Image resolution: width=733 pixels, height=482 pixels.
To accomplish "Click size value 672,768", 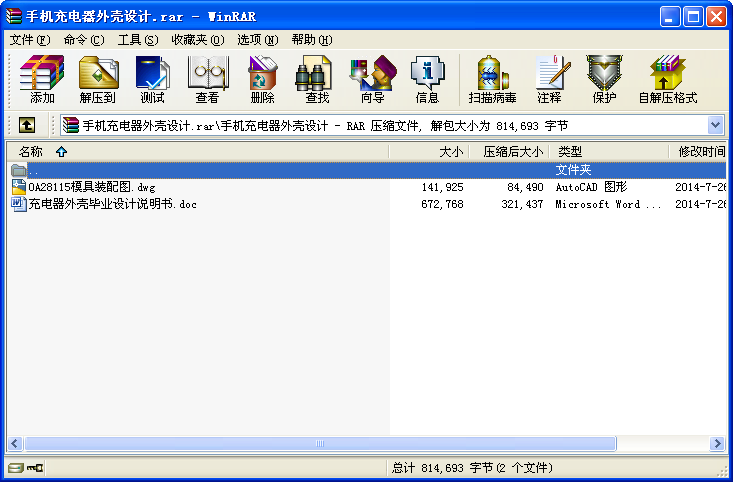I will tap(442, 204).
